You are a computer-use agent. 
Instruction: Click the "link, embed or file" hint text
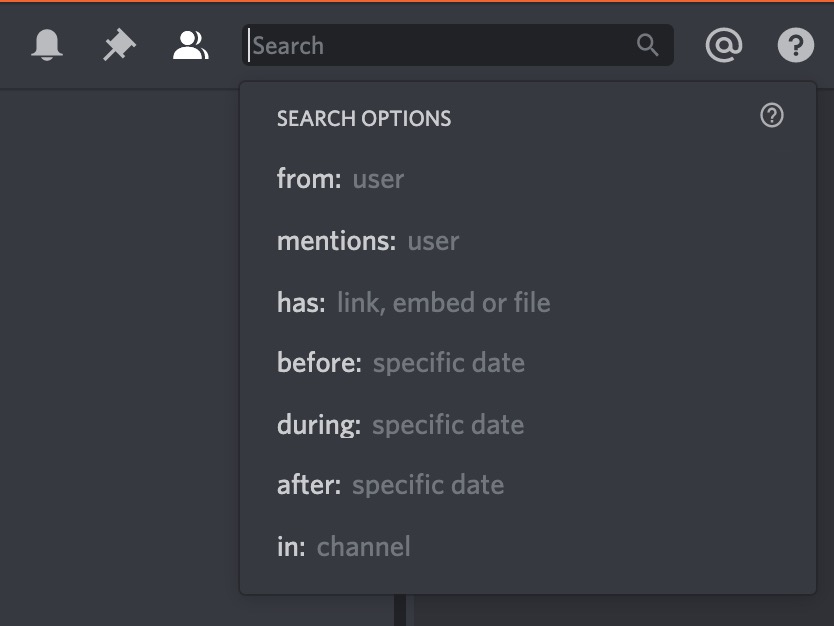444,303
